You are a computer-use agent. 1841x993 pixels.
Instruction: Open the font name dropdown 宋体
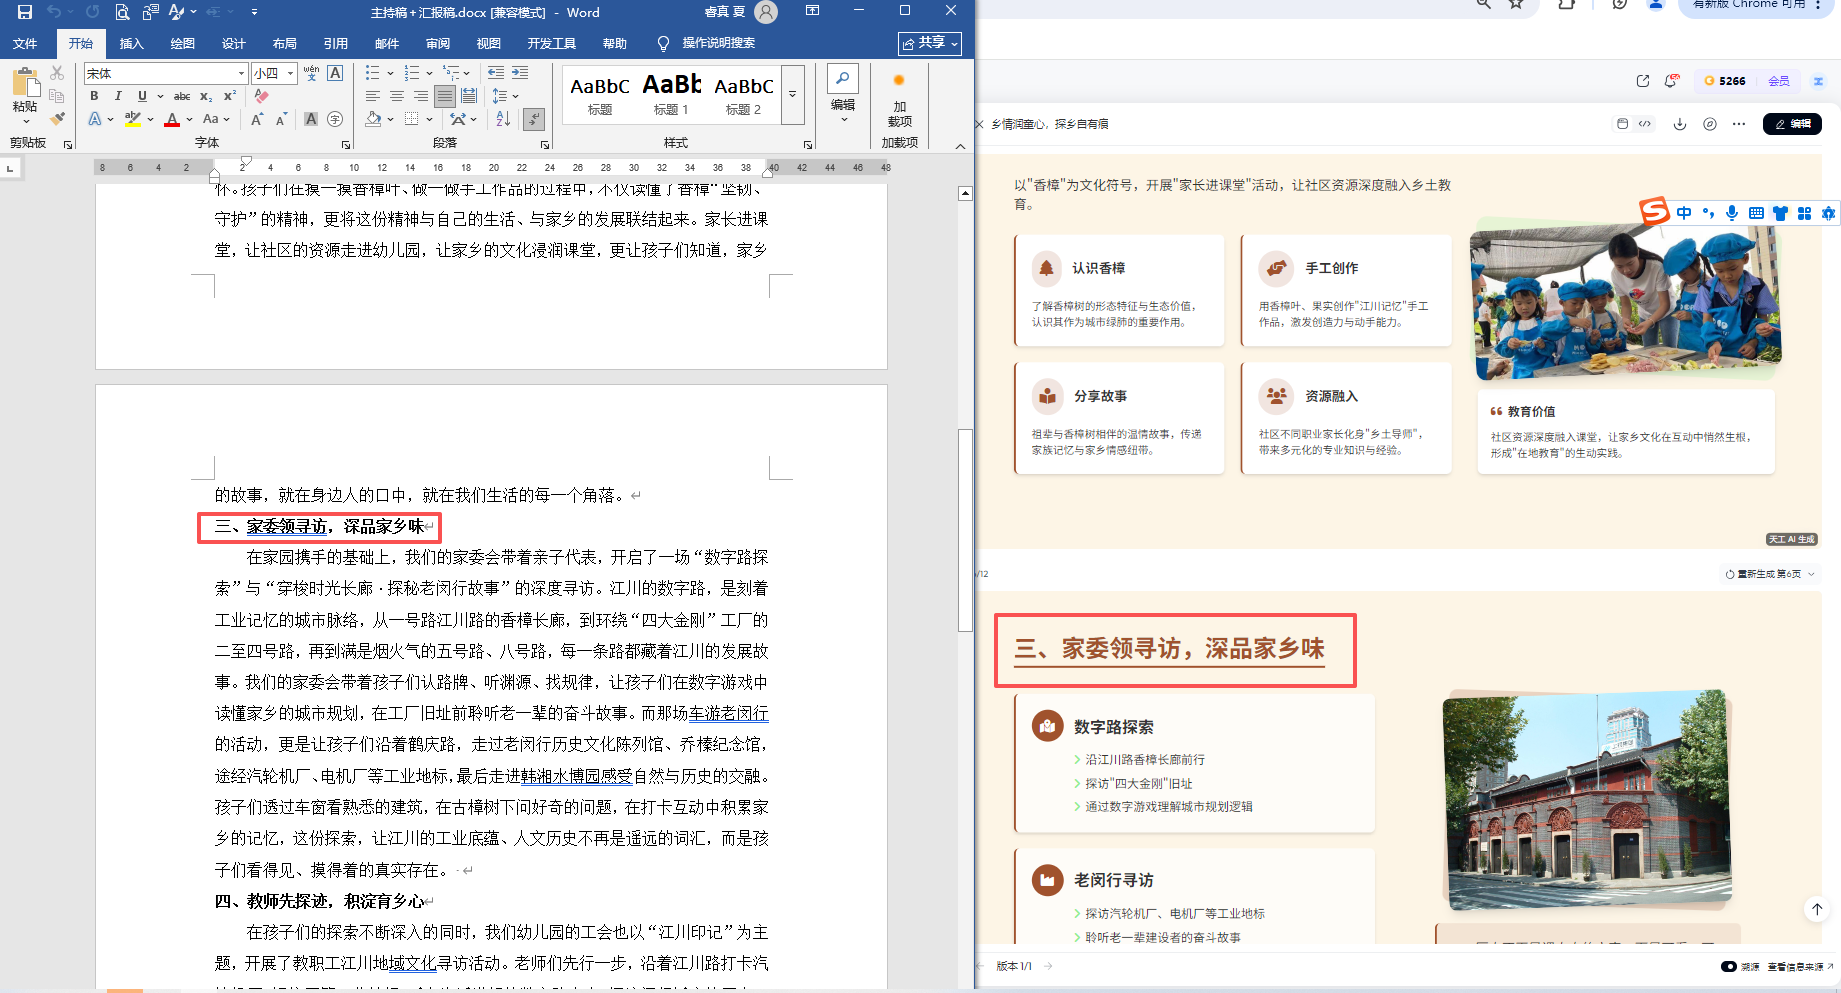click(241, 73)
